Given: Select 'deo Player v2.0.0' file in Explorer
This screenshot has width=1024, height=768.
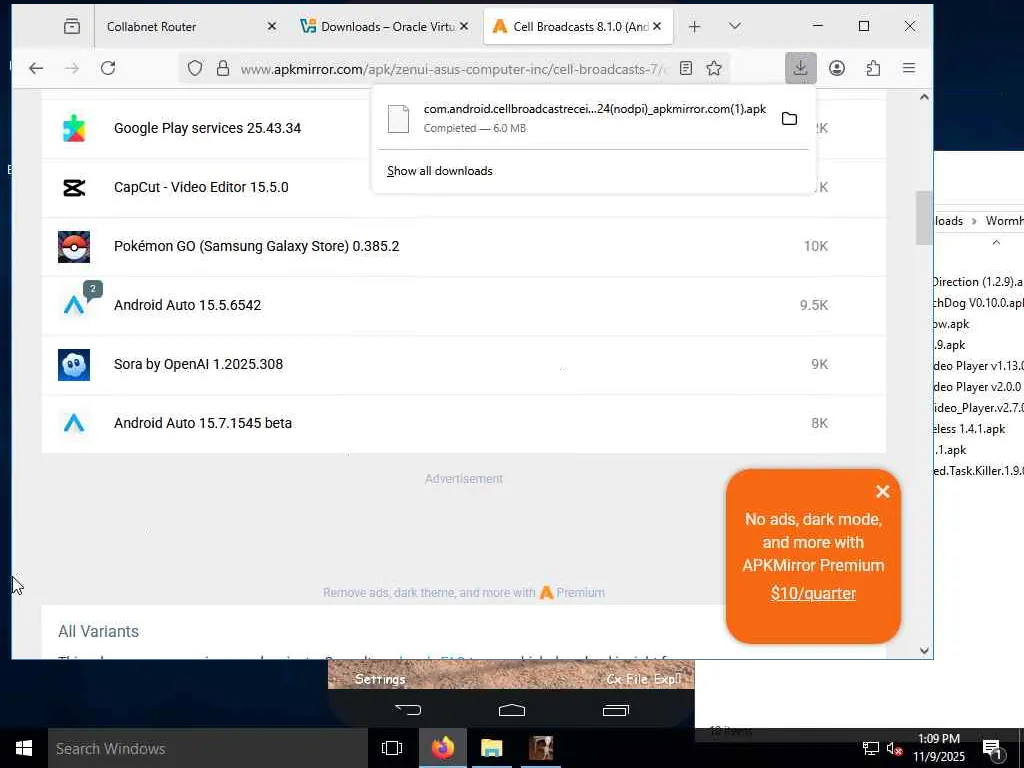Looking at the screenshot, I should (977, 387).
